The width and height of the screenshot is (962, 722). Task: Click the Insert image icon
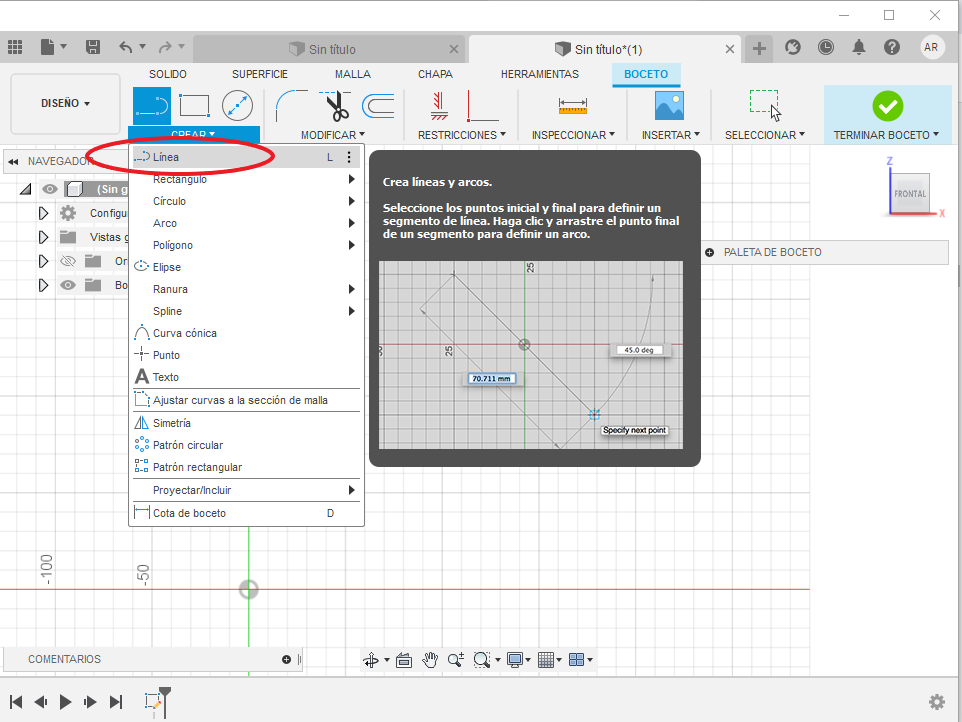point(669,106)
